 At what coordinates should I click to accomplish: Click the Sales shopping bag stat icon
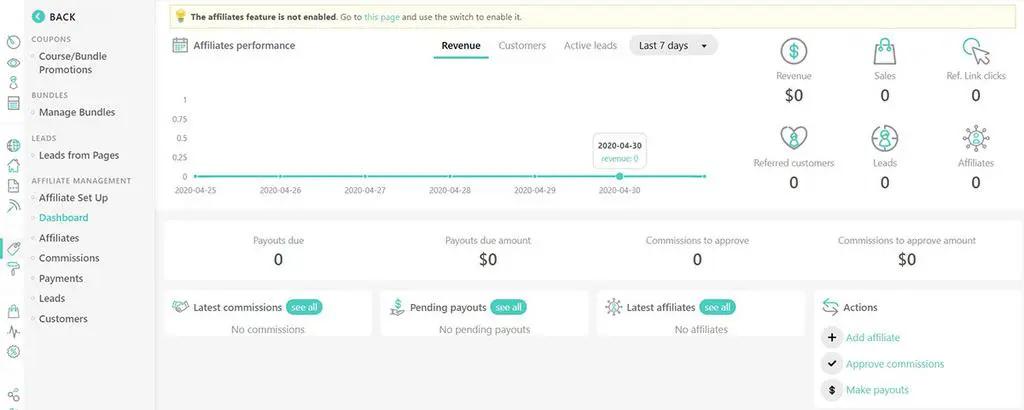point(885,51)
